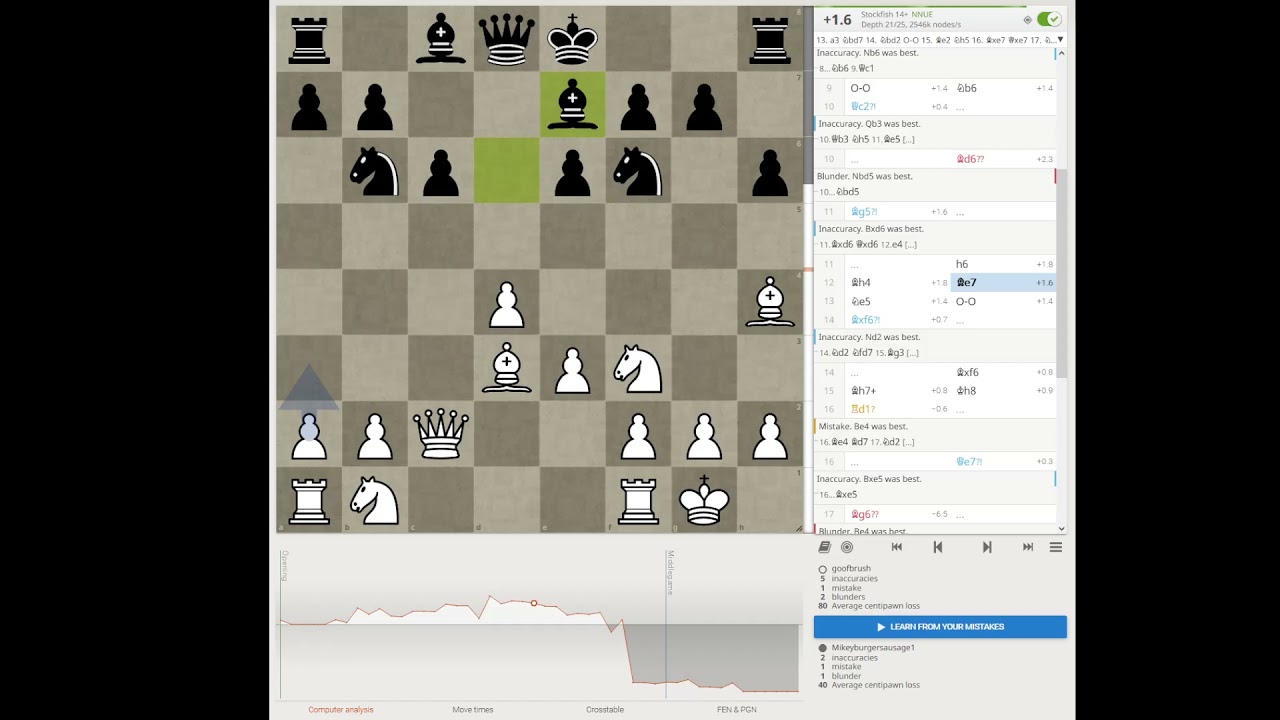Select the white pawn on d4

(x=506, y=302)
